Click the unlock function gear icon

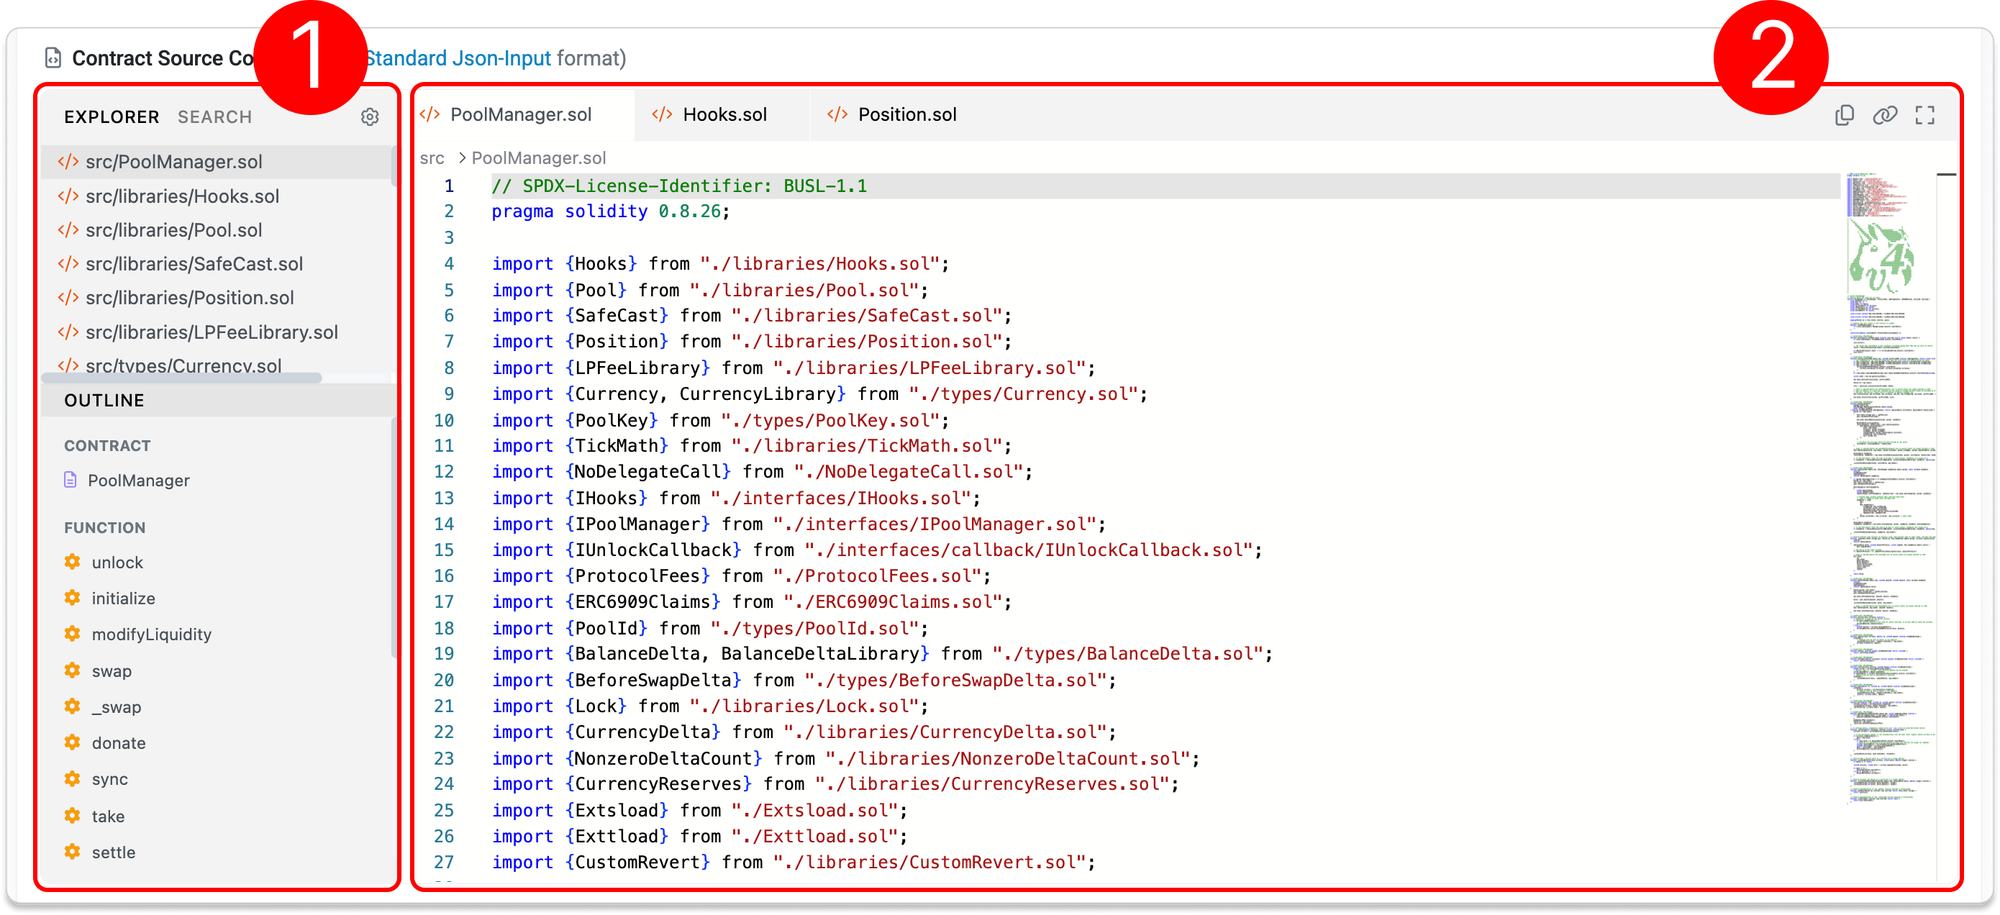point(72,562)
